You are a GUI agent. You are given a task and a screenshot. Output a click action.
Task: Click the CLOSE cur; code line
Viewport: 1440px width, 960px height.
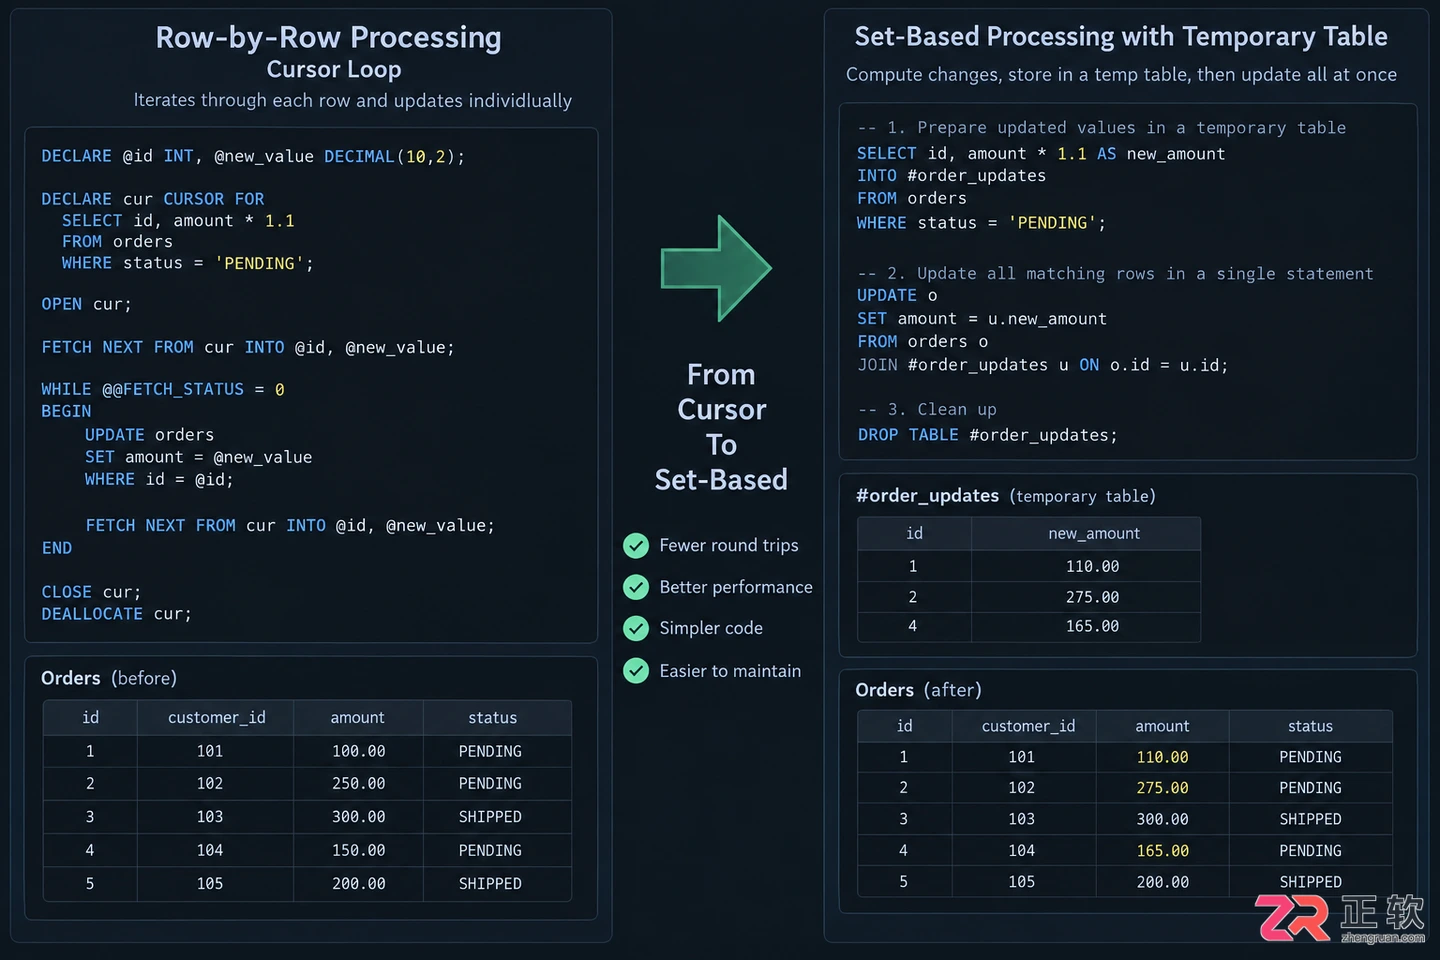(x=91, y=592)
